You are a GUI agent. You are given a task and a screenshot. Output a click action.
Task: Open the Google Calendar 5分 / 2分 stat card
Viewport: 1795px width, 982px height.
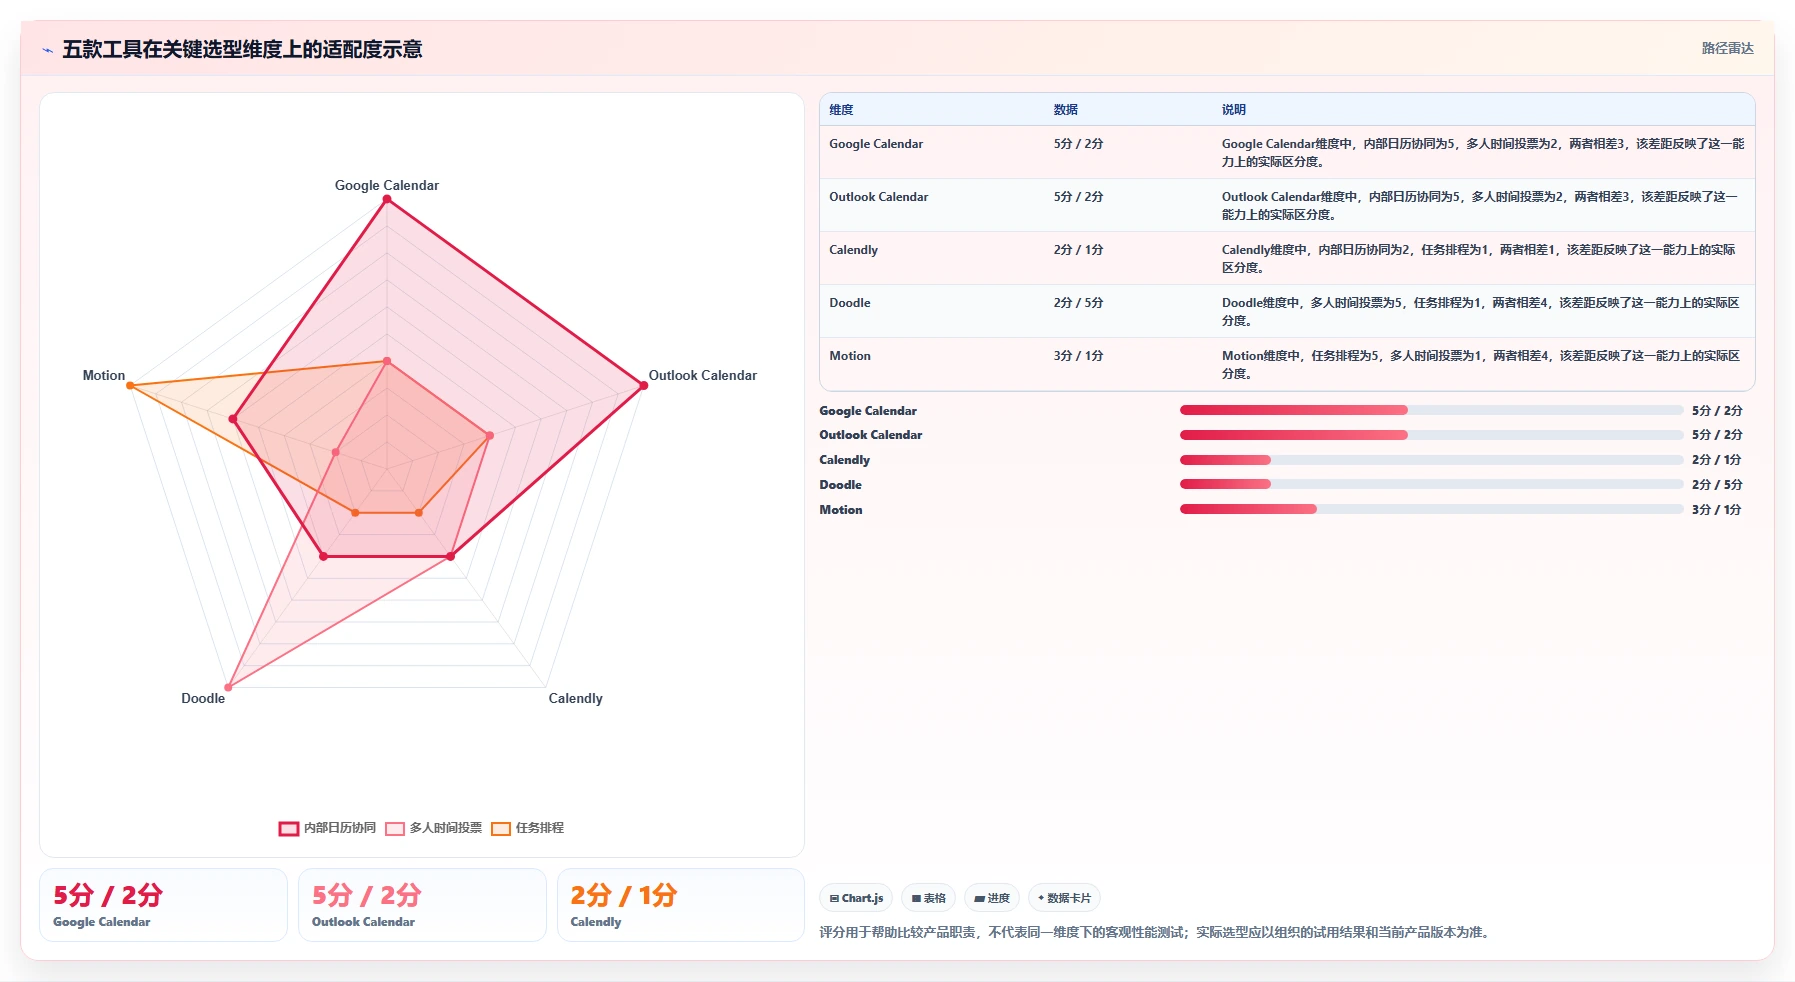point(163,905)
